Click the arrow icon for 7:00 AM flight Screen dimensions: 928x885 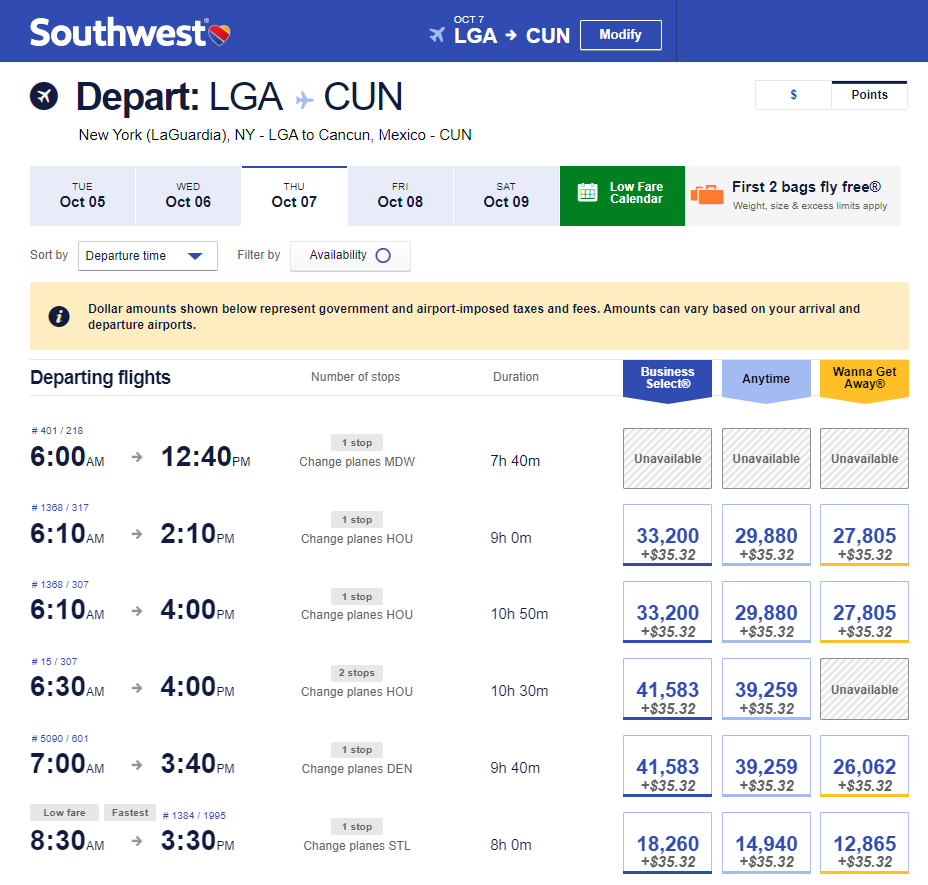tap(137, 763)
